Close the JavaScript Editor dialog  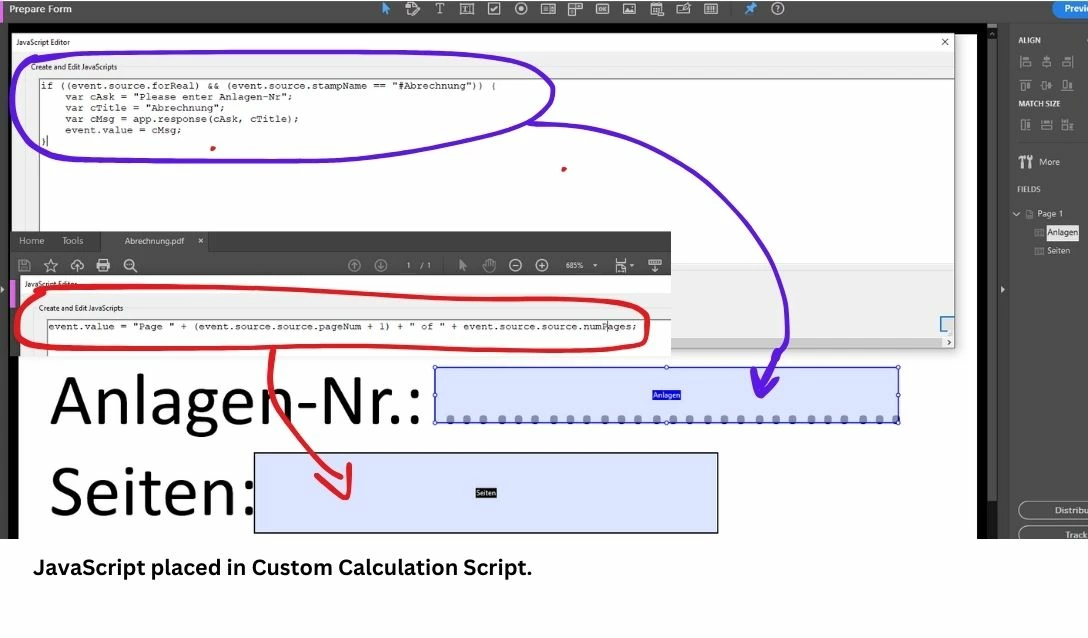(944, 42)
